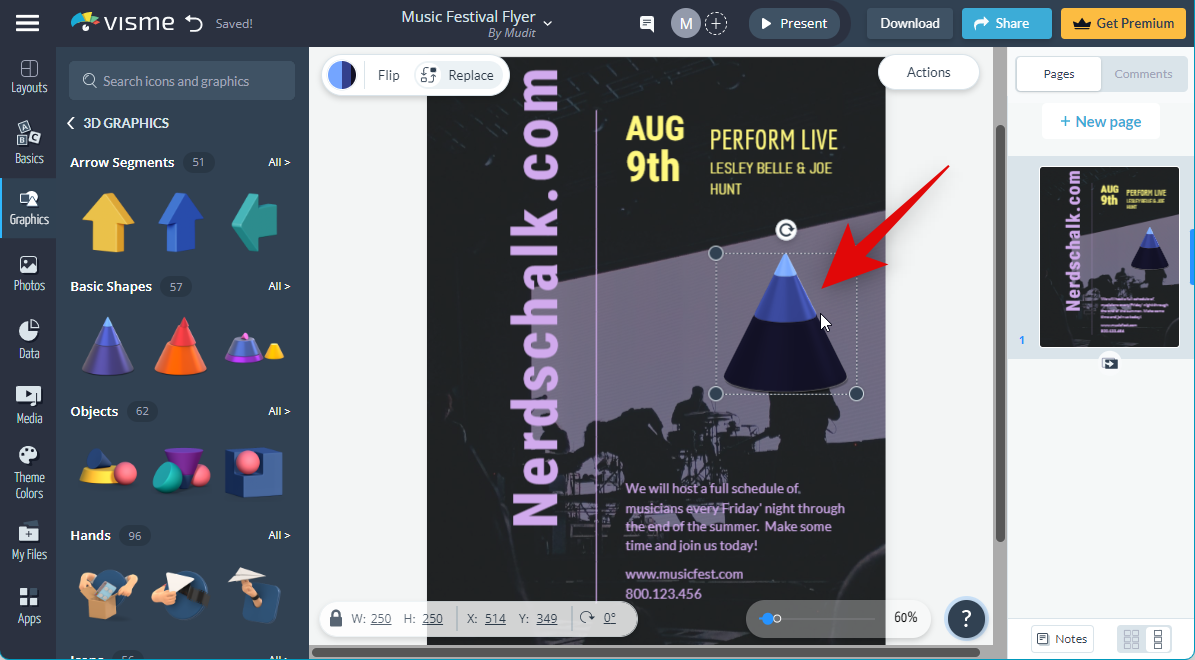Switch to grid page view
Screen dimensions: 1195x660
point(1132,639)
